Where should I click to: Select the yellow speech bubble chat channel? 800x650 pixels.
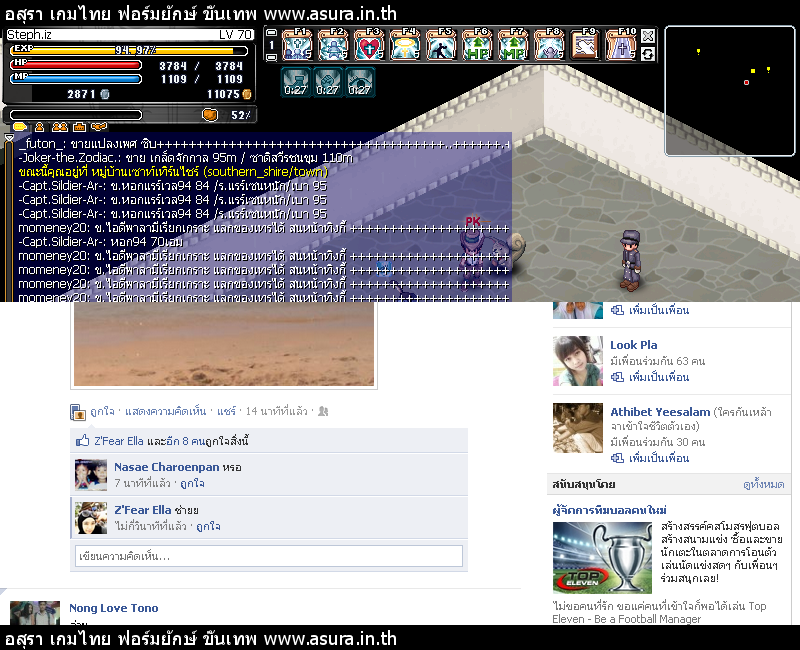click(19, 127)
